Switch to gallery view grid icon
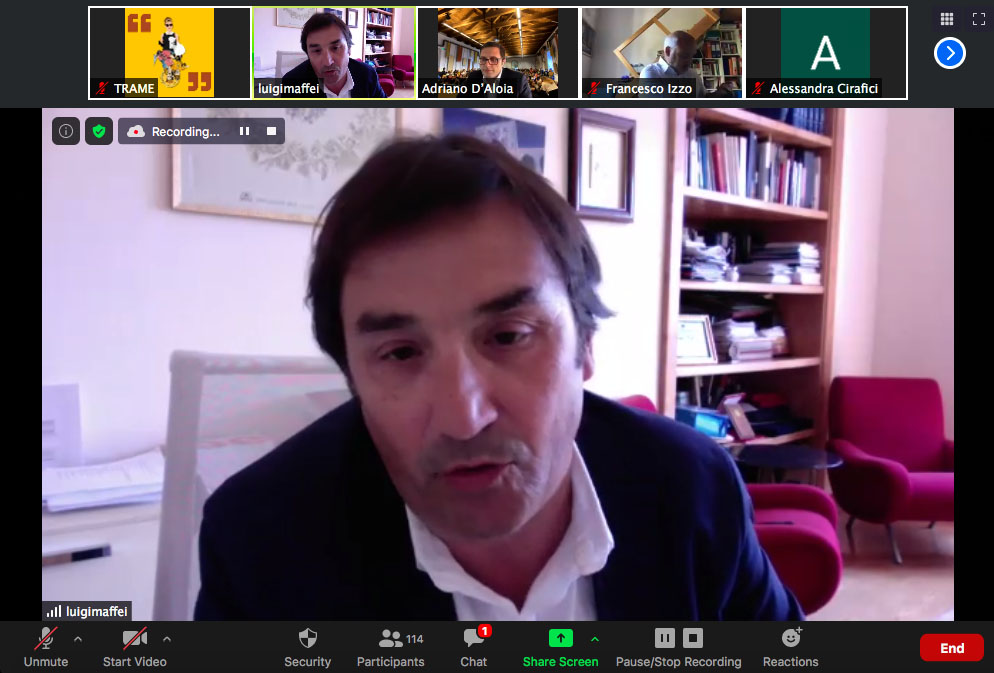 [946, 19]
